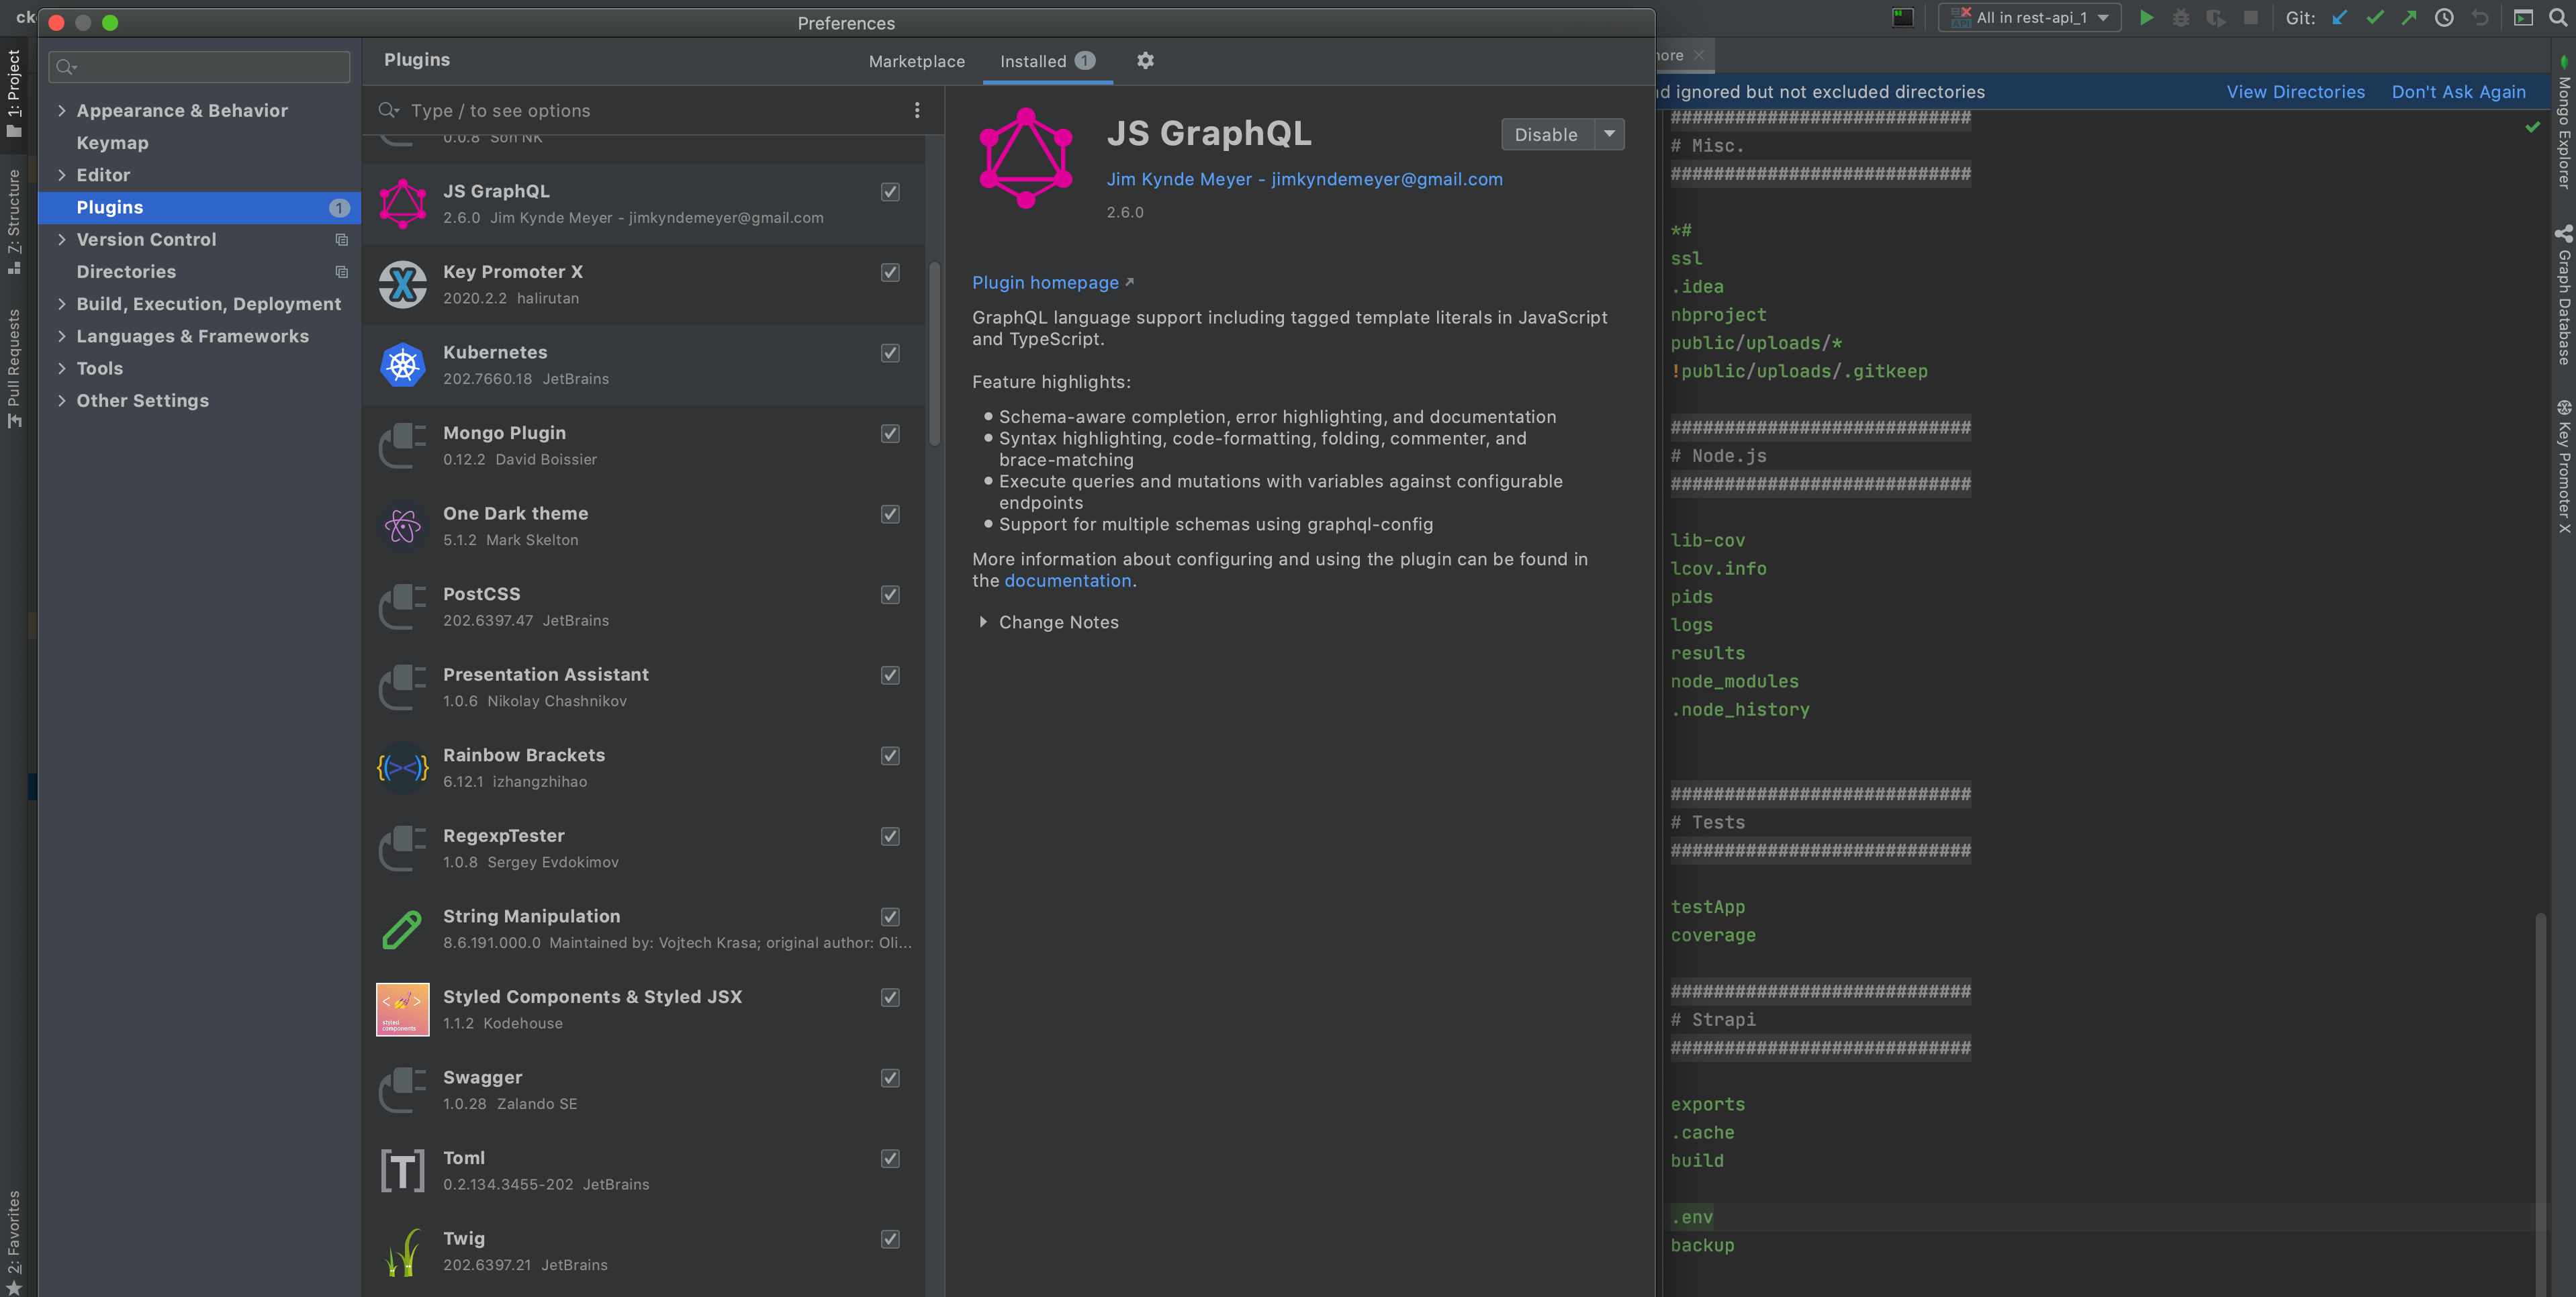
Task: Open plugin settings gear icon
Action: tap(1145, 61)
